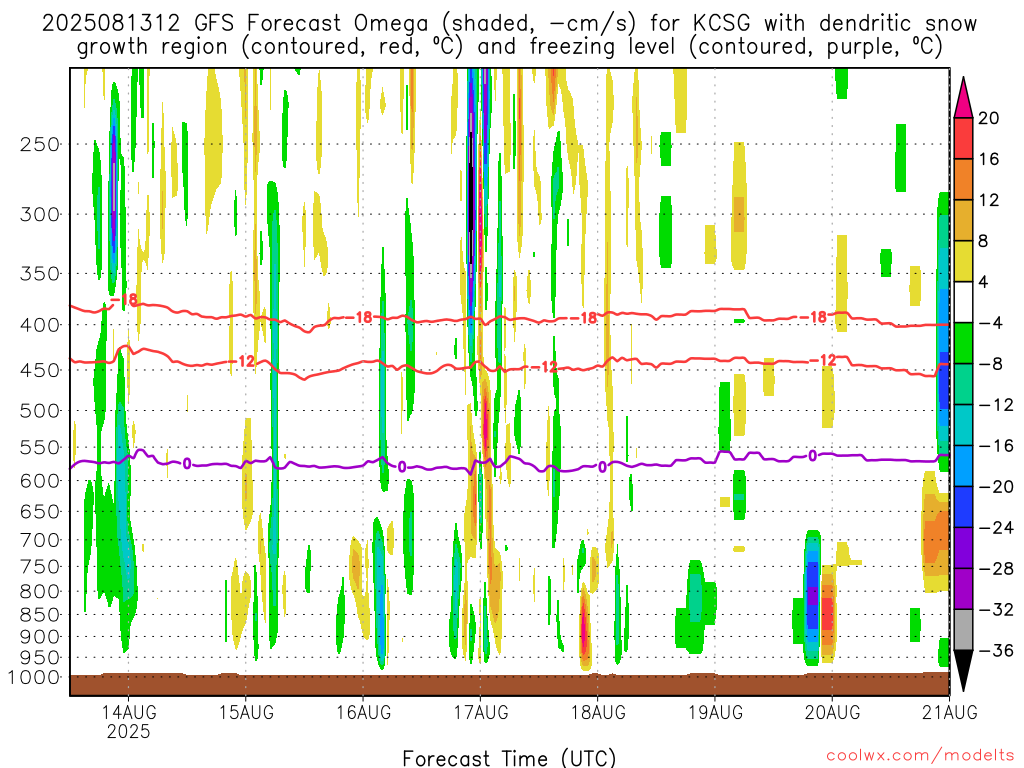Click the colorbar tick label 4
The width and height of the screenshot is (1024, 768).
tap(984, 282)
